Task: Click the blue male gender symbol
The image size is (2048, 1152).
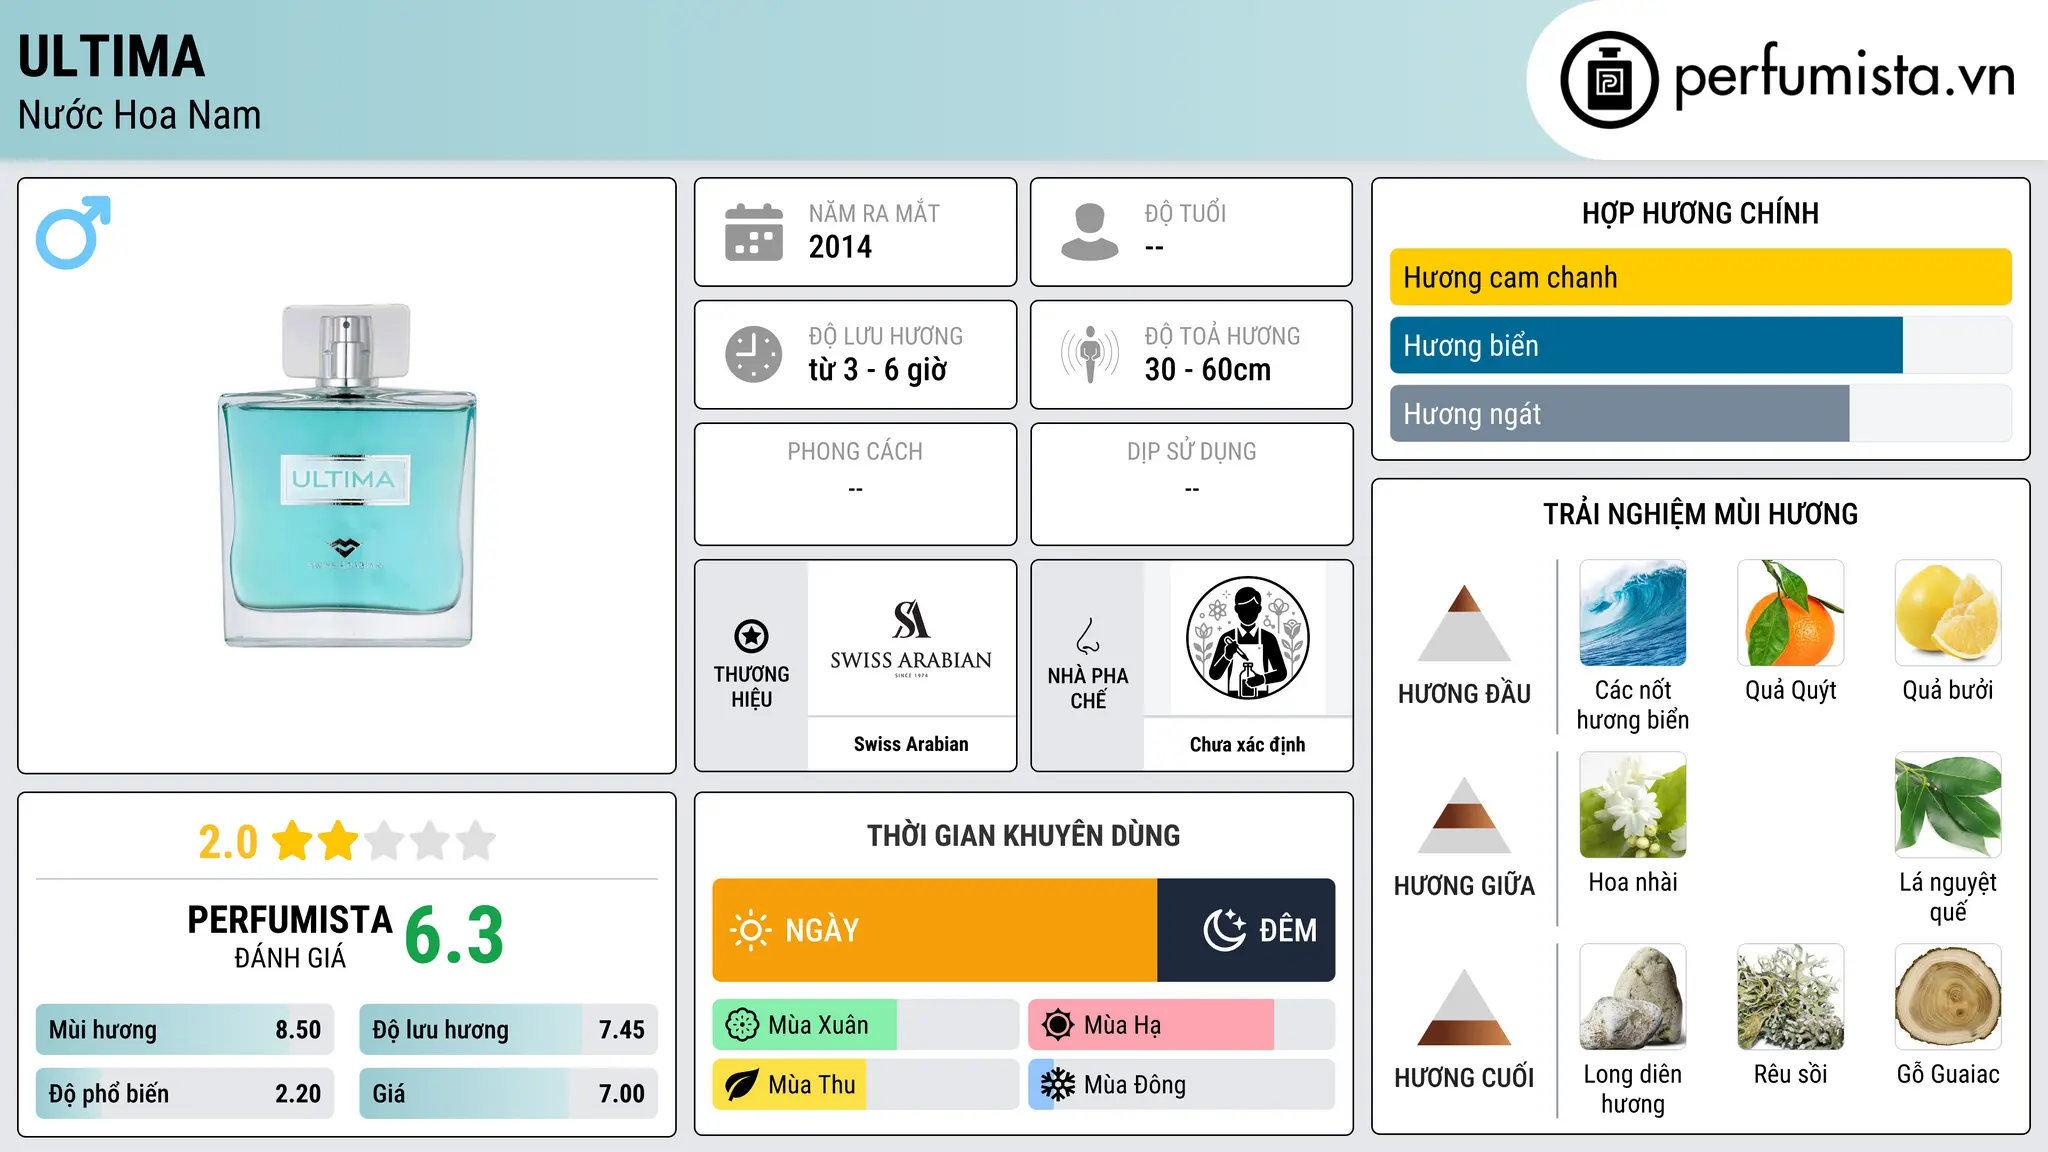Action: (73, 232)
